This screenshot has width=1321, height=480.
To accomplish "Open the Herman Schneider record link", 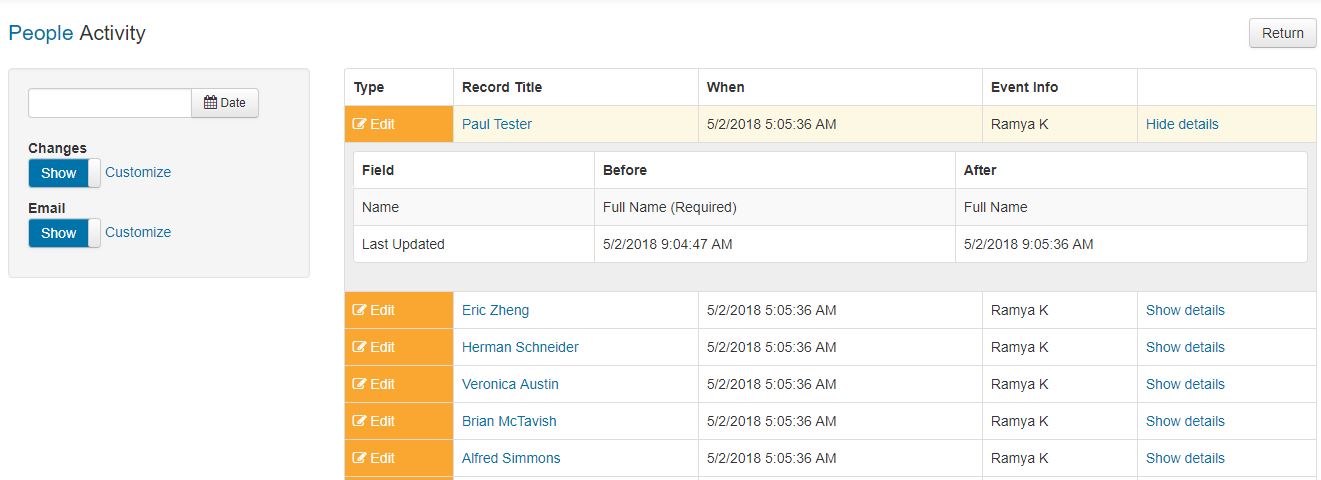I will [520, 347].
